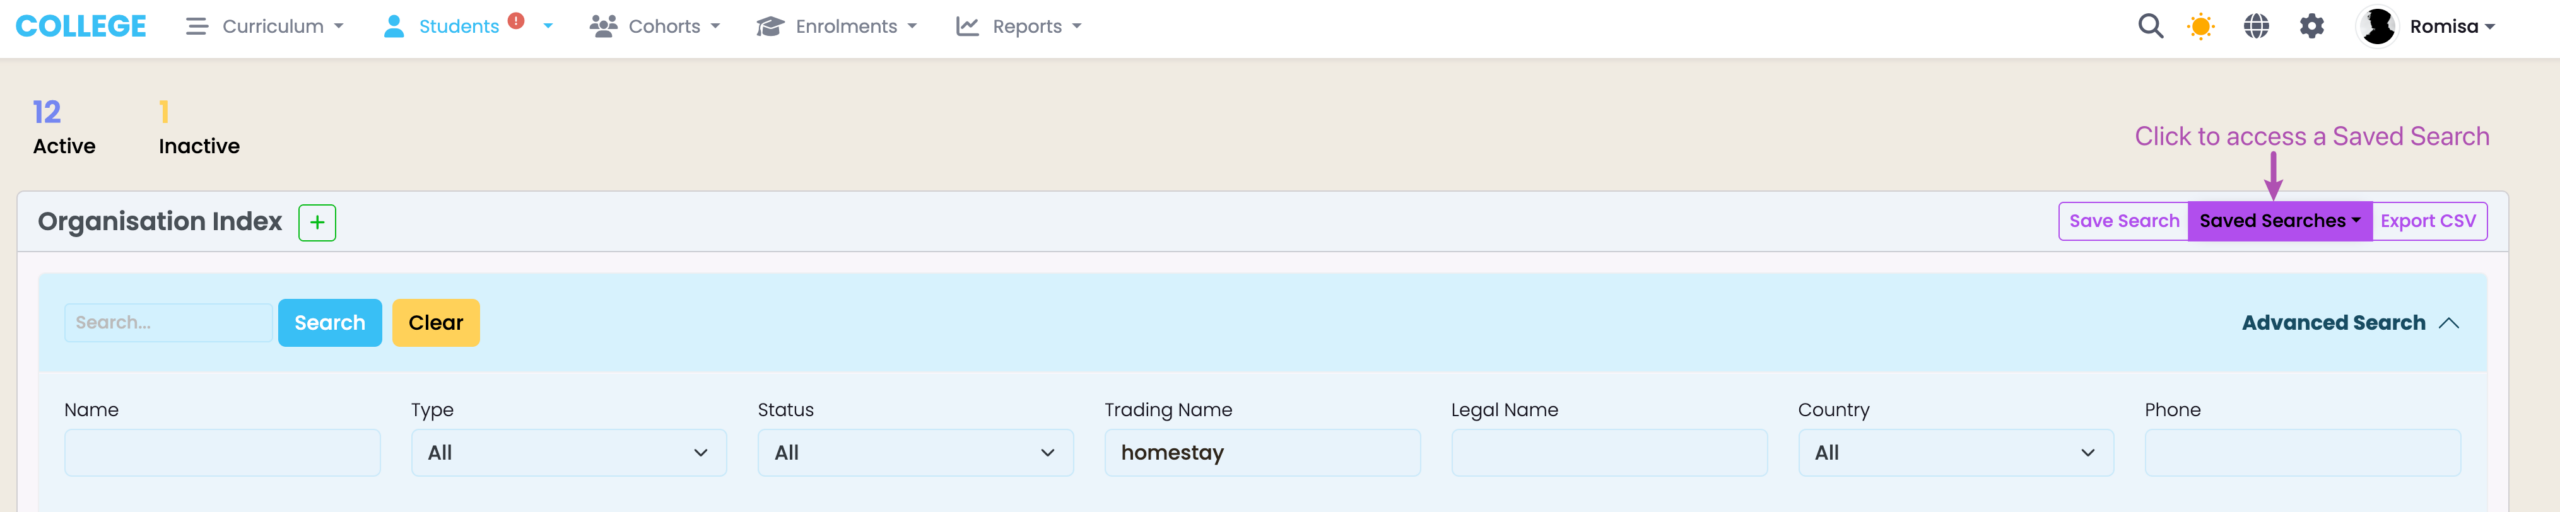
Task: Click the Students red alert badge
Action: pyautogui.click(x=516, y=20)
